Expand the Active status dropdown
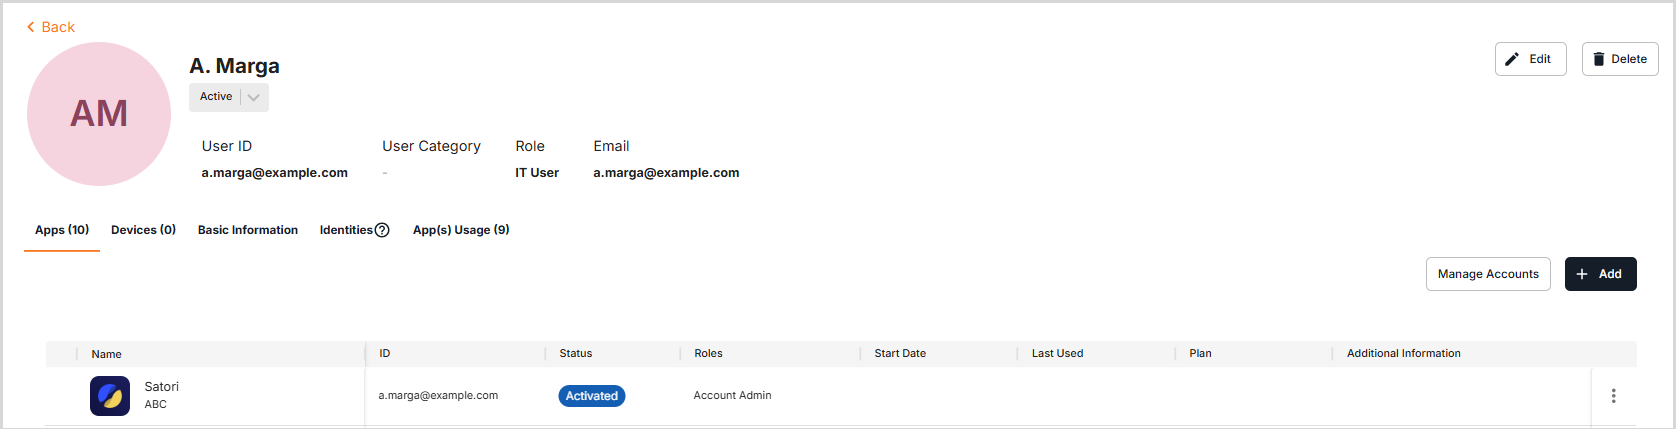 (x=254, y=97)
